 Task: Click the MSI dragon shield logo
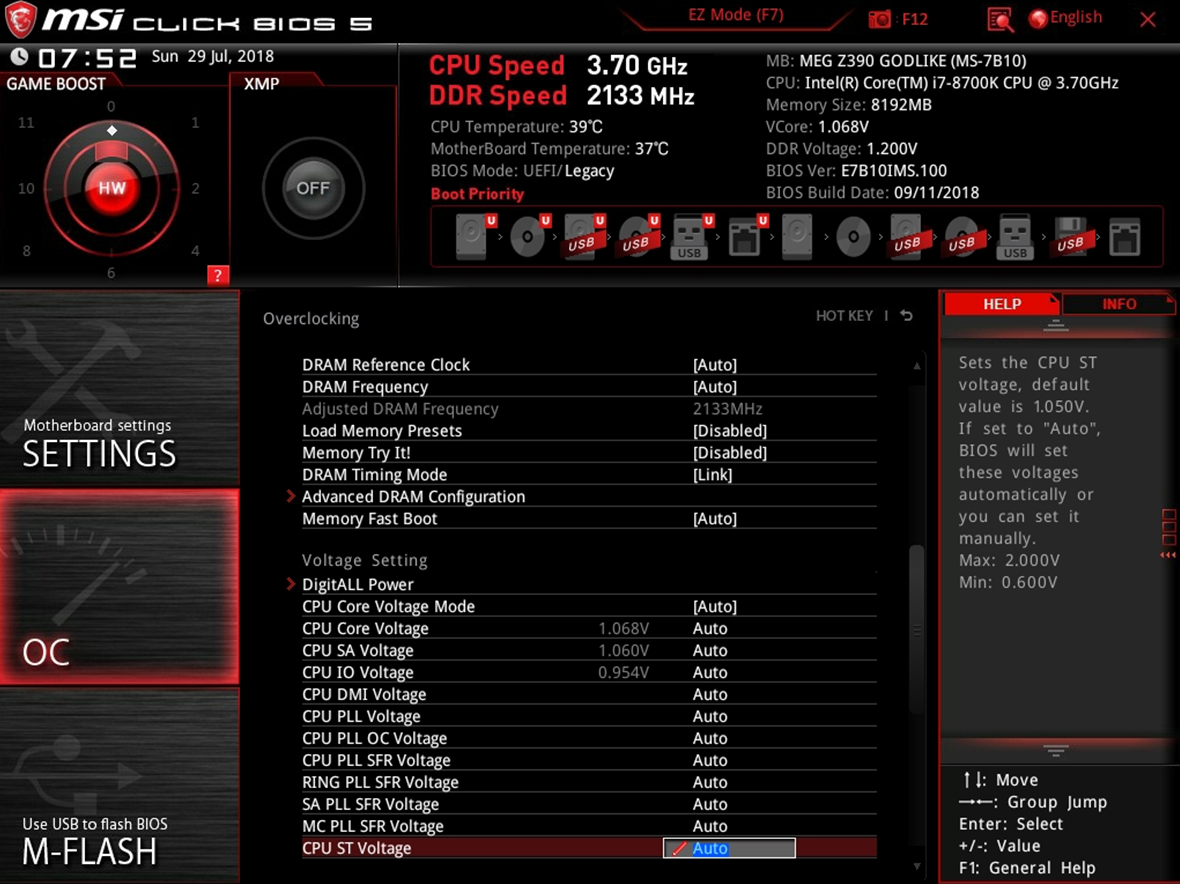coord(20,20)
